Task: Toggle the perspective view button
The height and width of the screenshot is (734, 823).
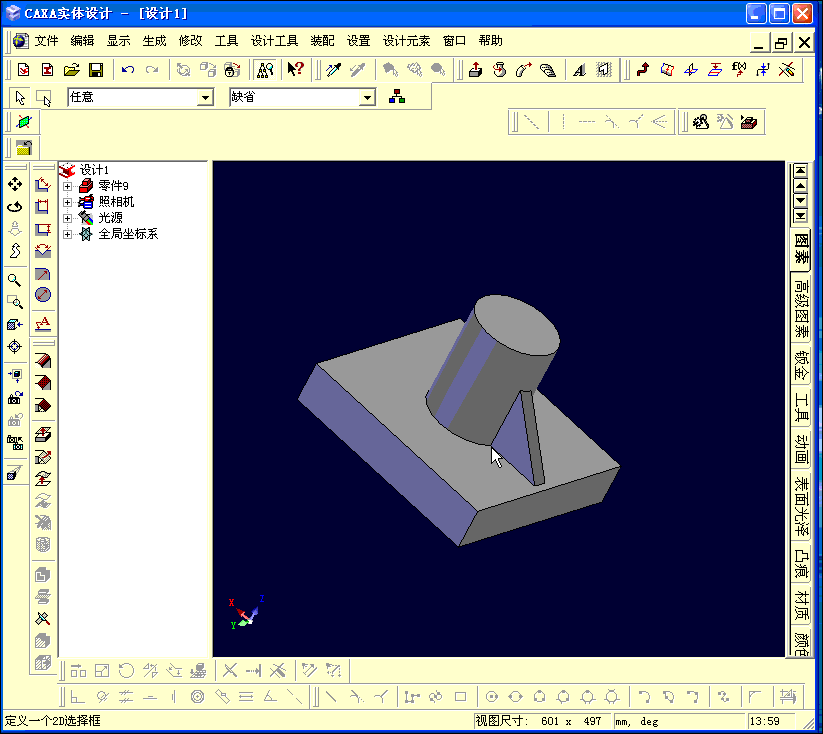Action: [15, 474]
